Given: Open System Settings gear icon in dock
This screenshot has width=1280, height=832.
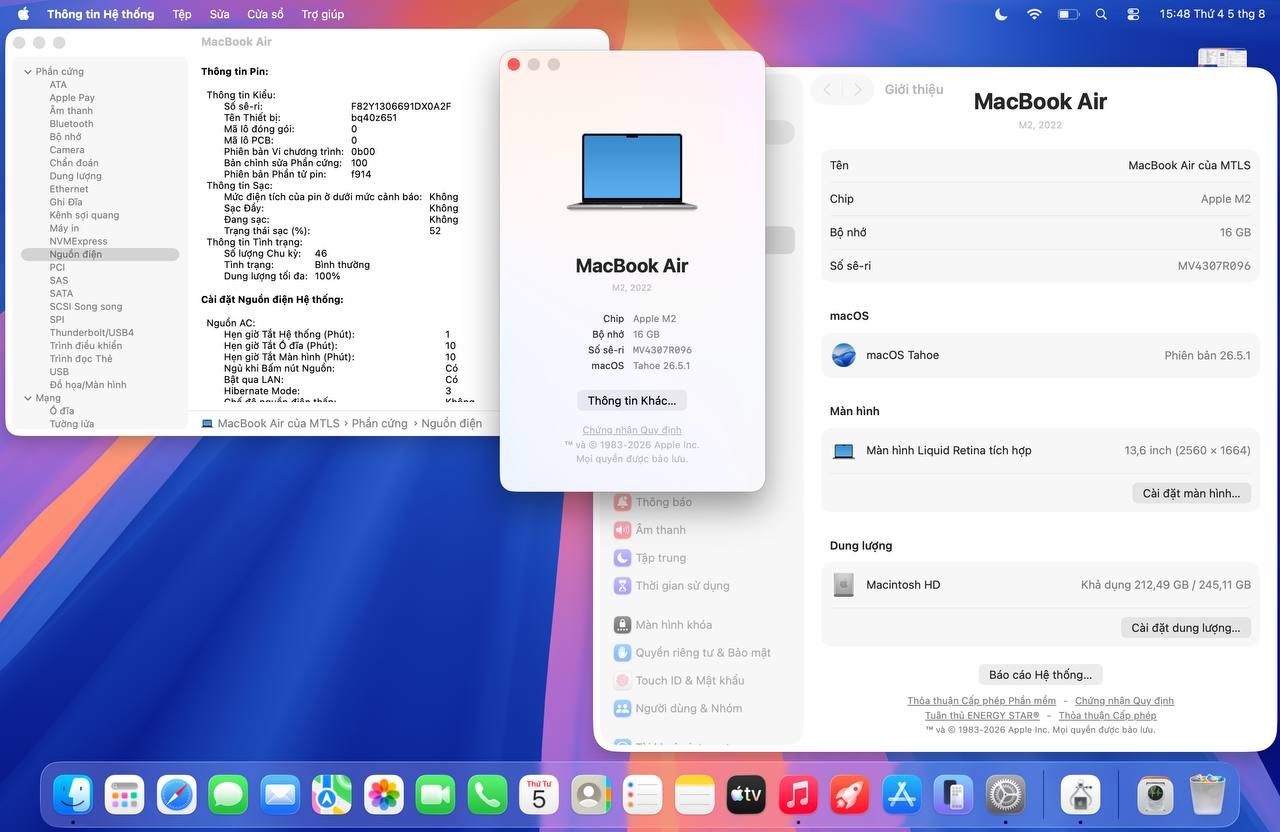Looking at the screenshot, I should pyautogui.click(x=1005, y=795).
